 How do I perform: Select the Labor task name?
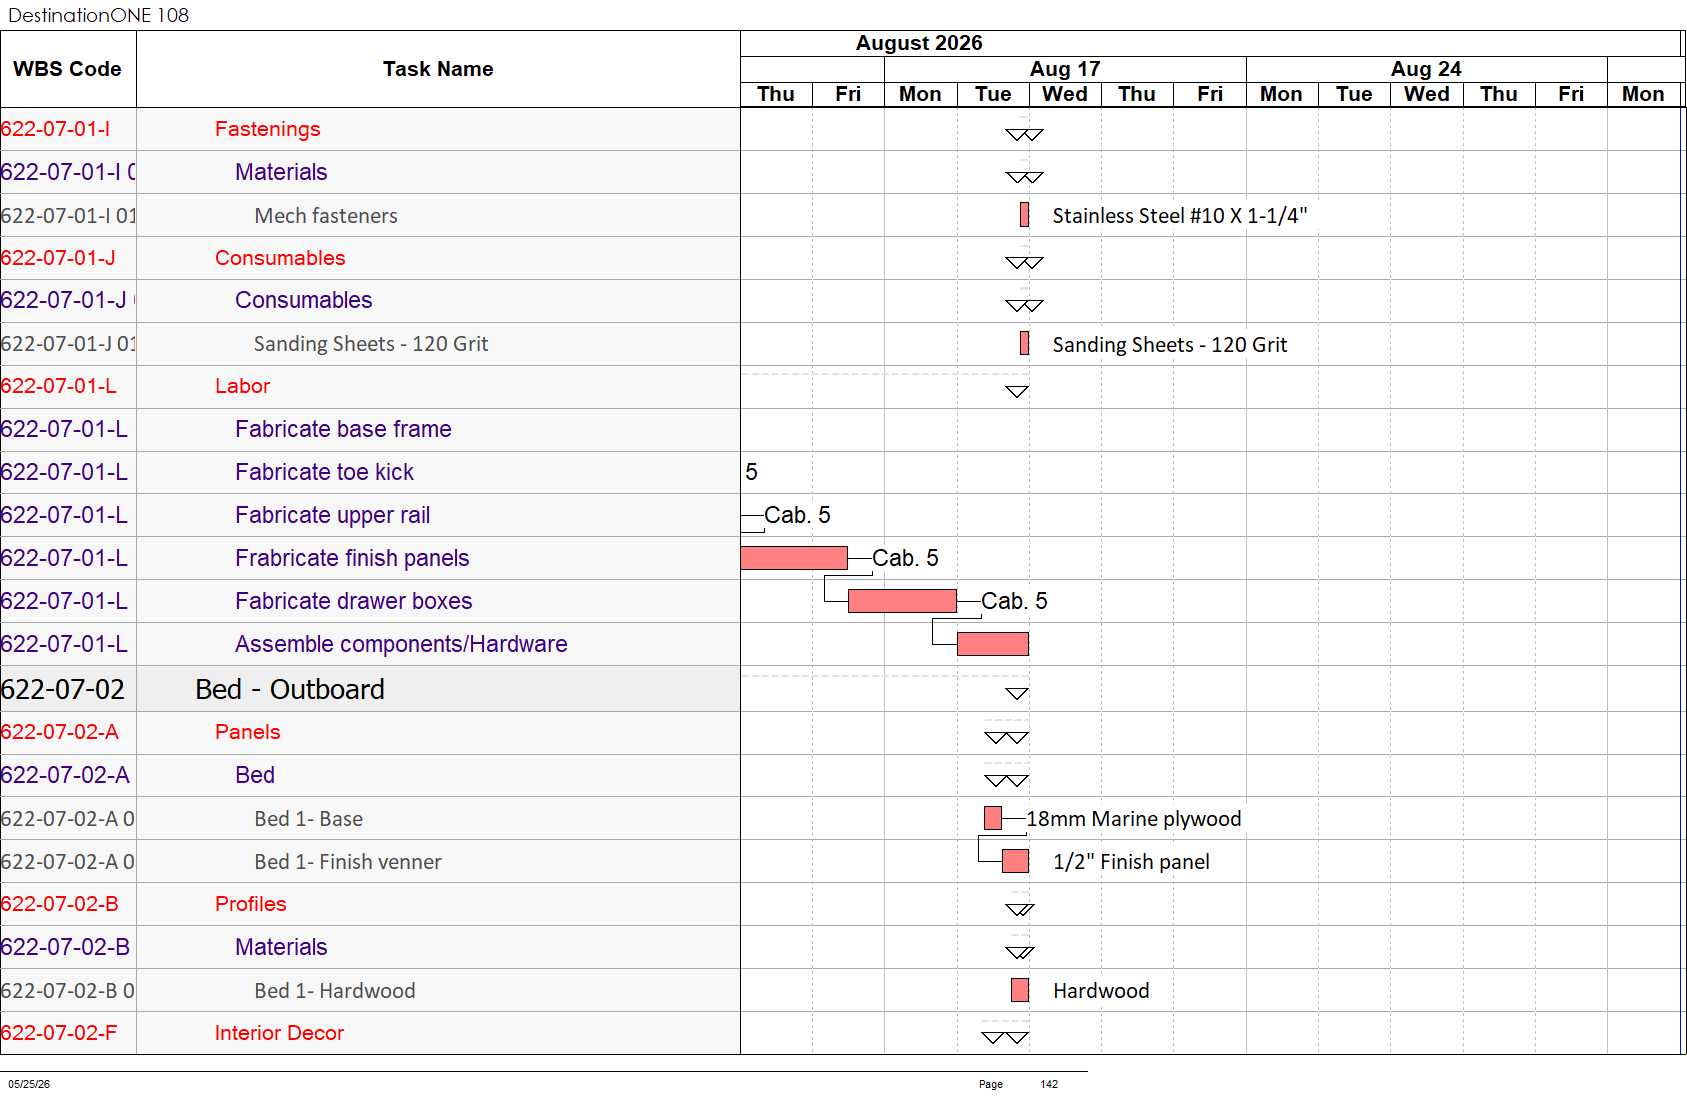point(242,386)
